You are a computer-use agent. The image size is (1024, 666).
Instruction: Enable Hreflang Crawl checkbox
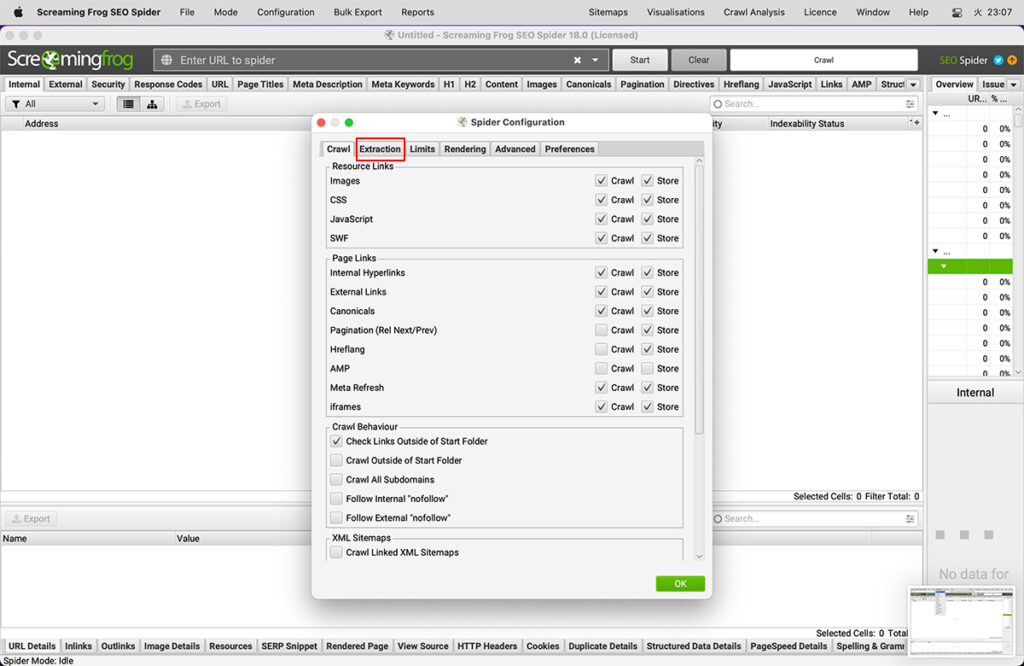601,349
